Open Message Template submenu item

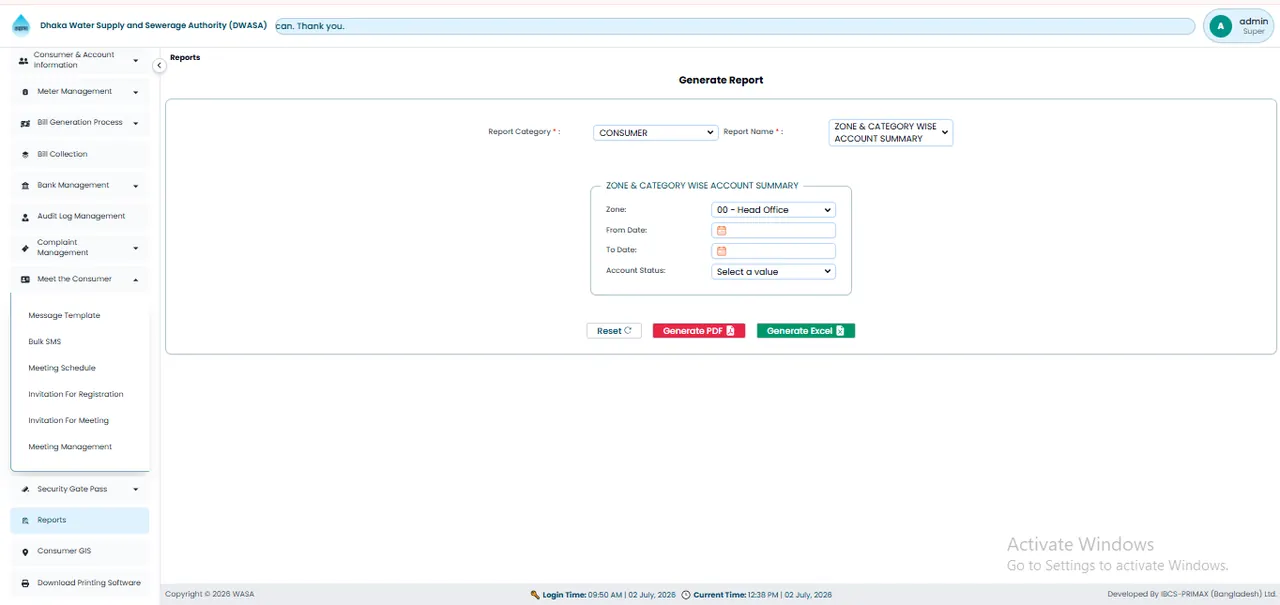[64, 316]
